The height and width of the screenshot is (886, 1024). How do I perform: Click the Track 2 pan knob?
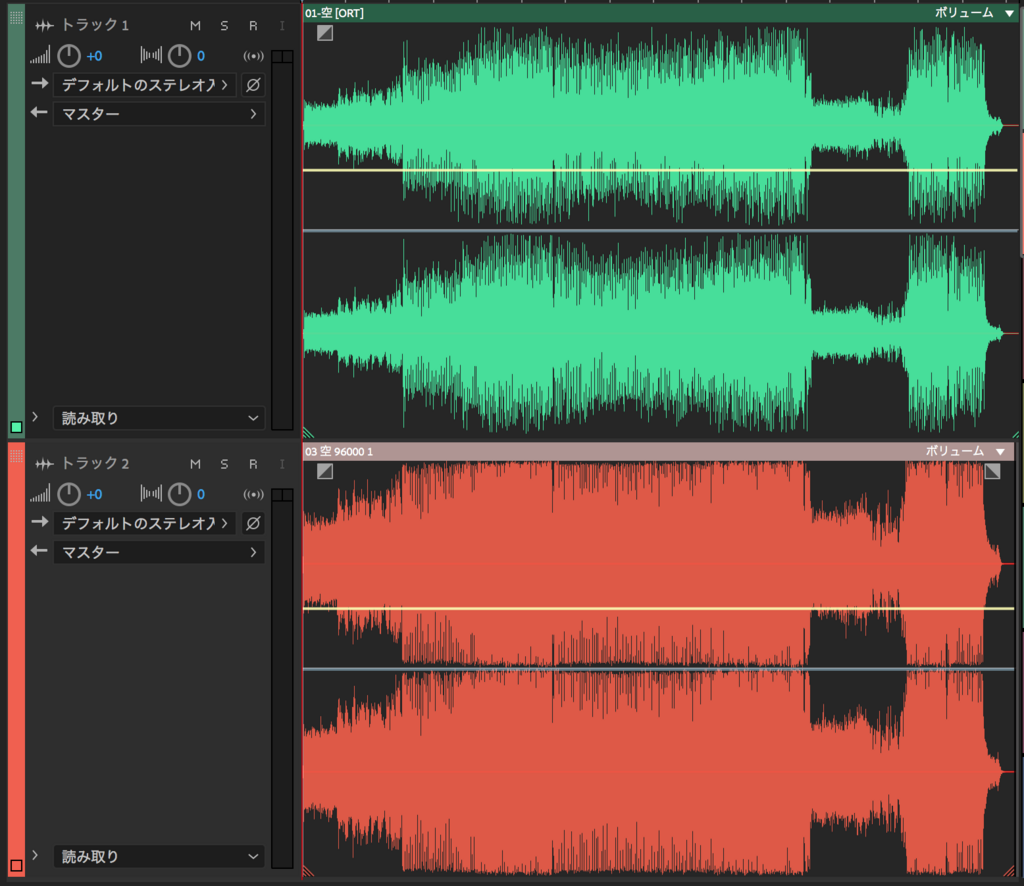[180, 494]
